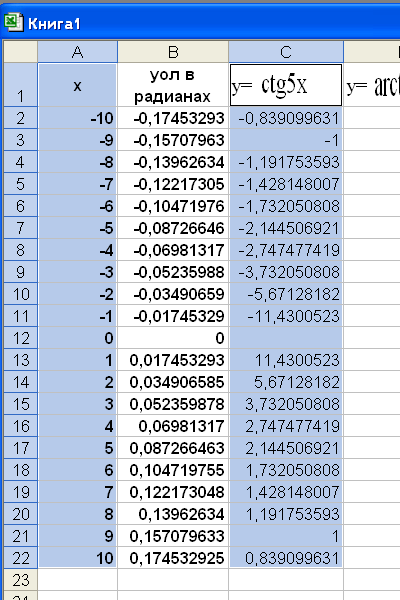Click cell with value -2,747477419

286,250
